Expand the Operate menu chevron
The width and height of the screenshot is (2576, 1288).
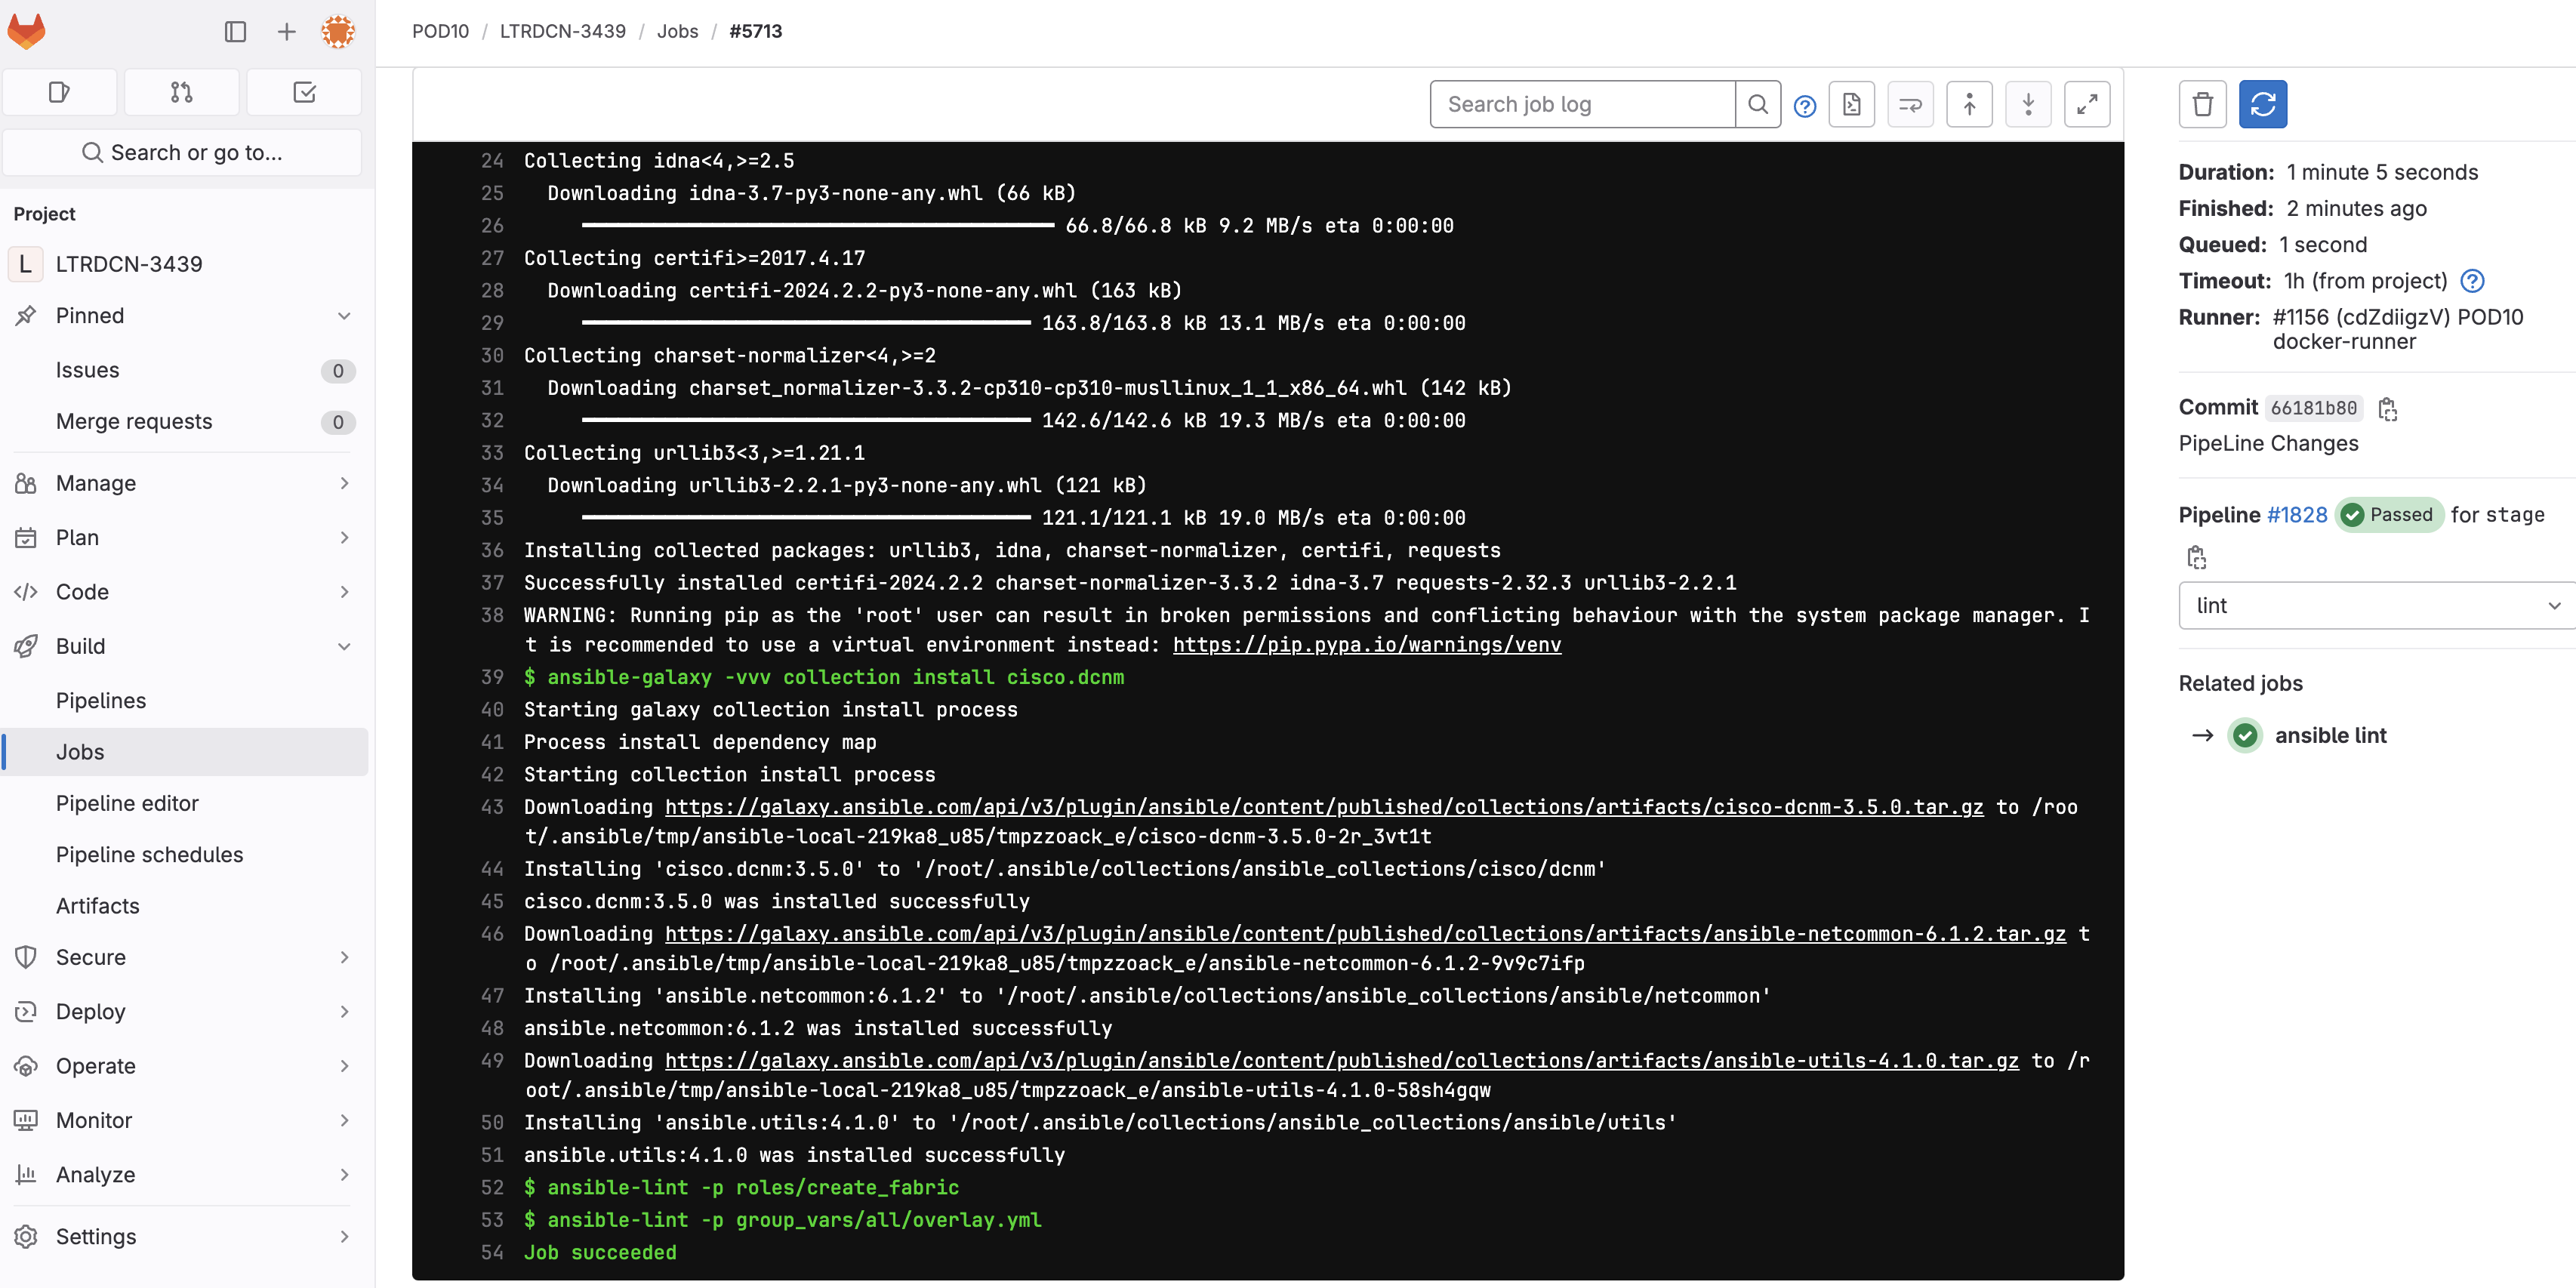pyautogui.click(x=344, y=1066)
